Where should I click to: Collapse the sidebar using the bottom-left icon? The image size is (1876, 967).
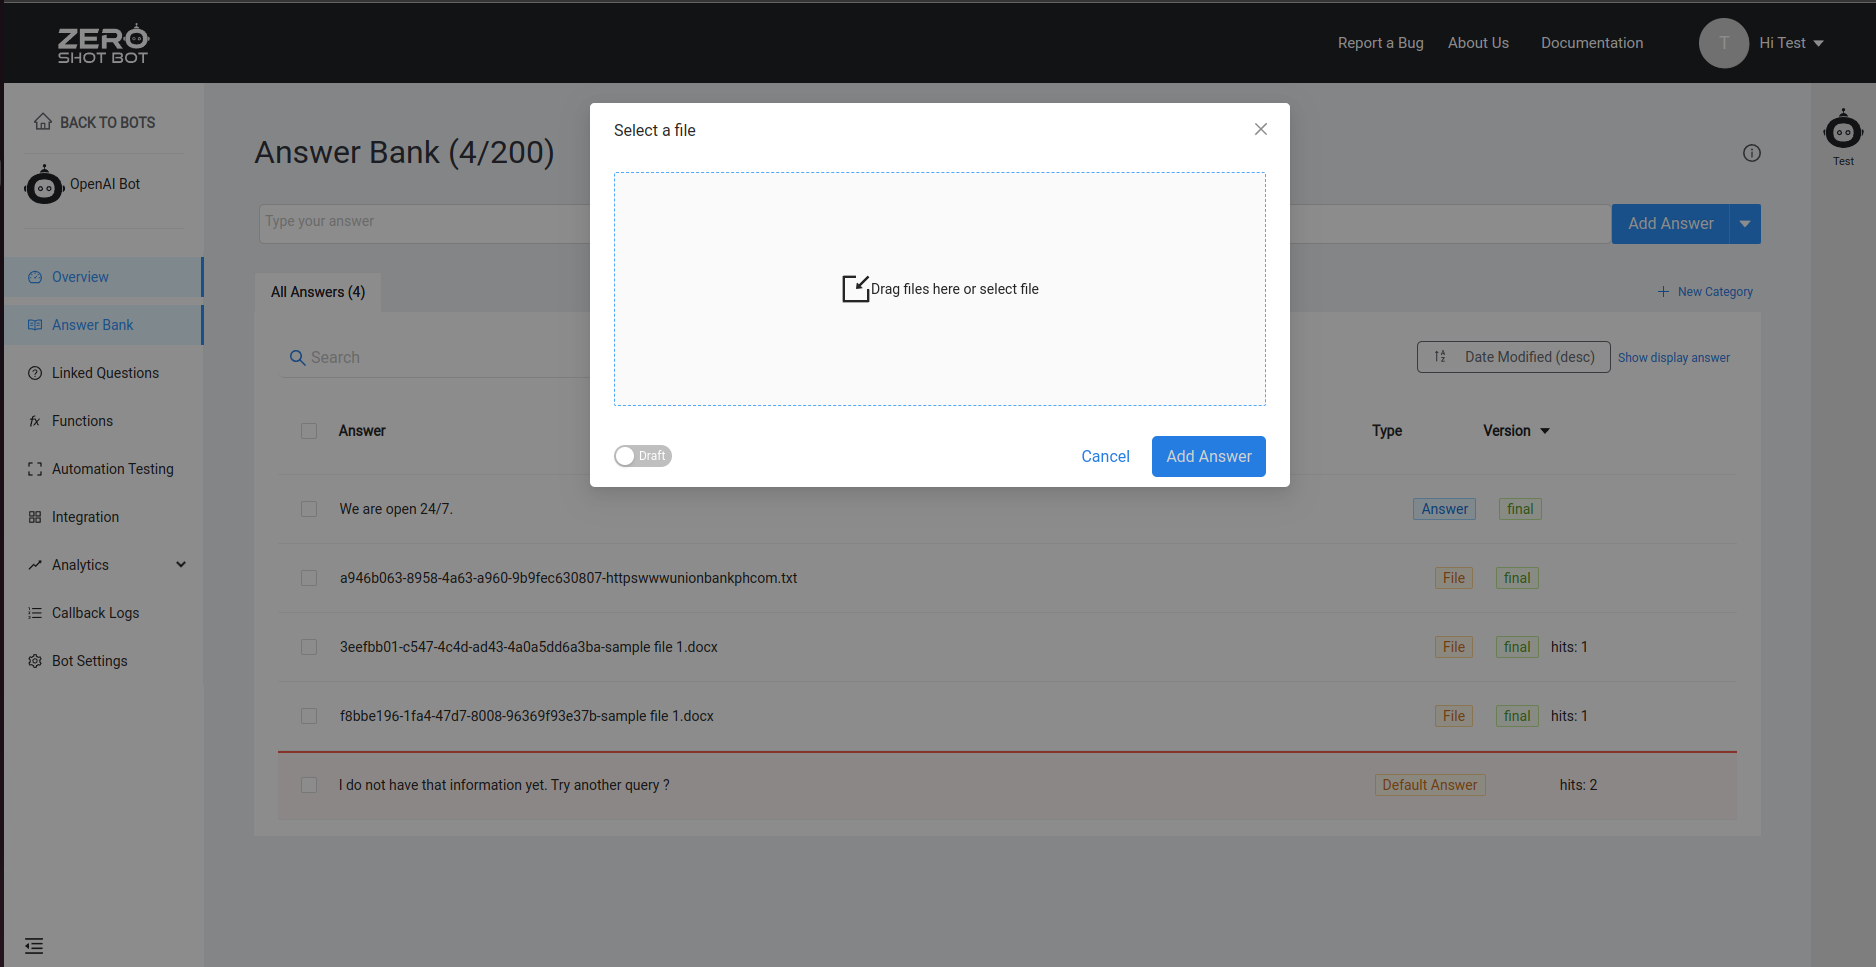click(34, 945)
